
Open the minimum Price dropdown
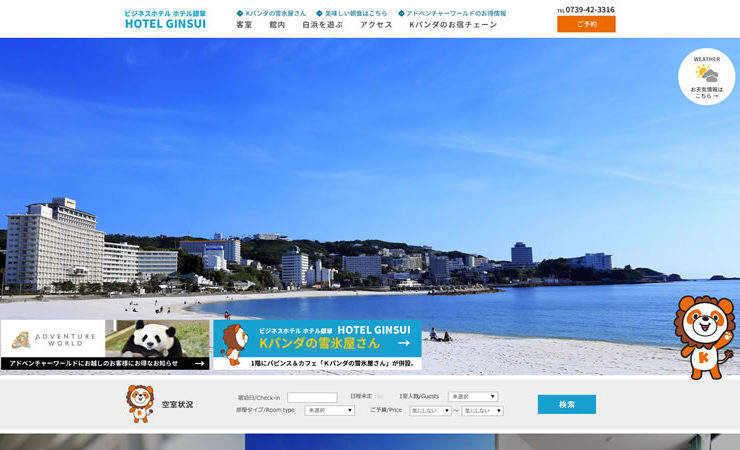click(430, 411)
